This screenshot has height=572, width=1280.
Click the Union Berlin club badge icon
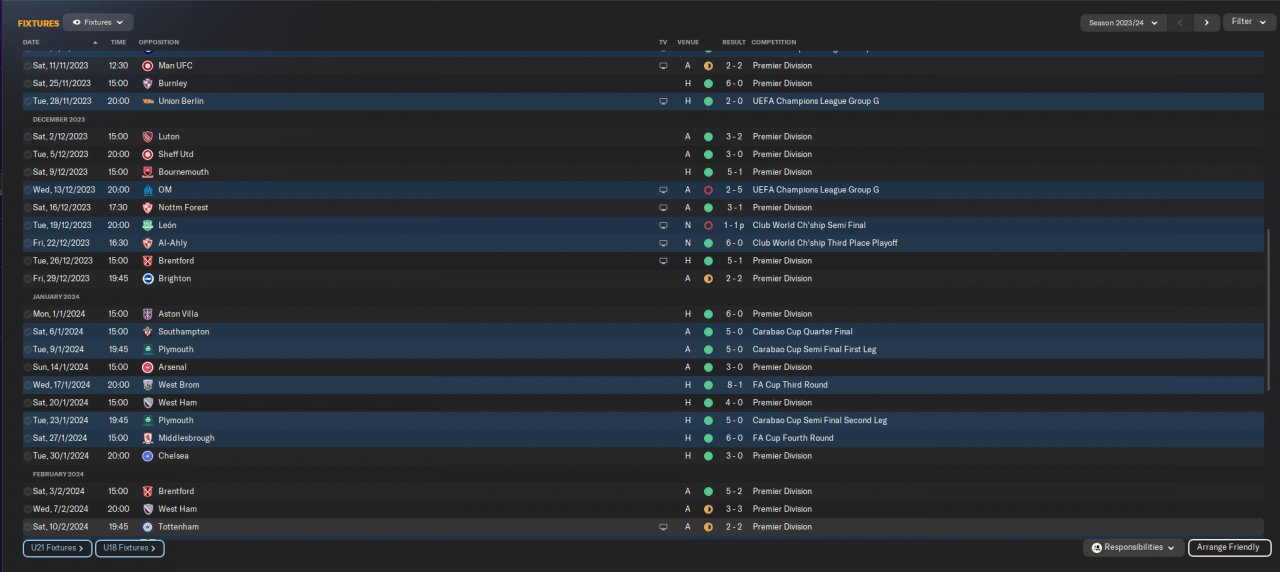pos(147,101)
